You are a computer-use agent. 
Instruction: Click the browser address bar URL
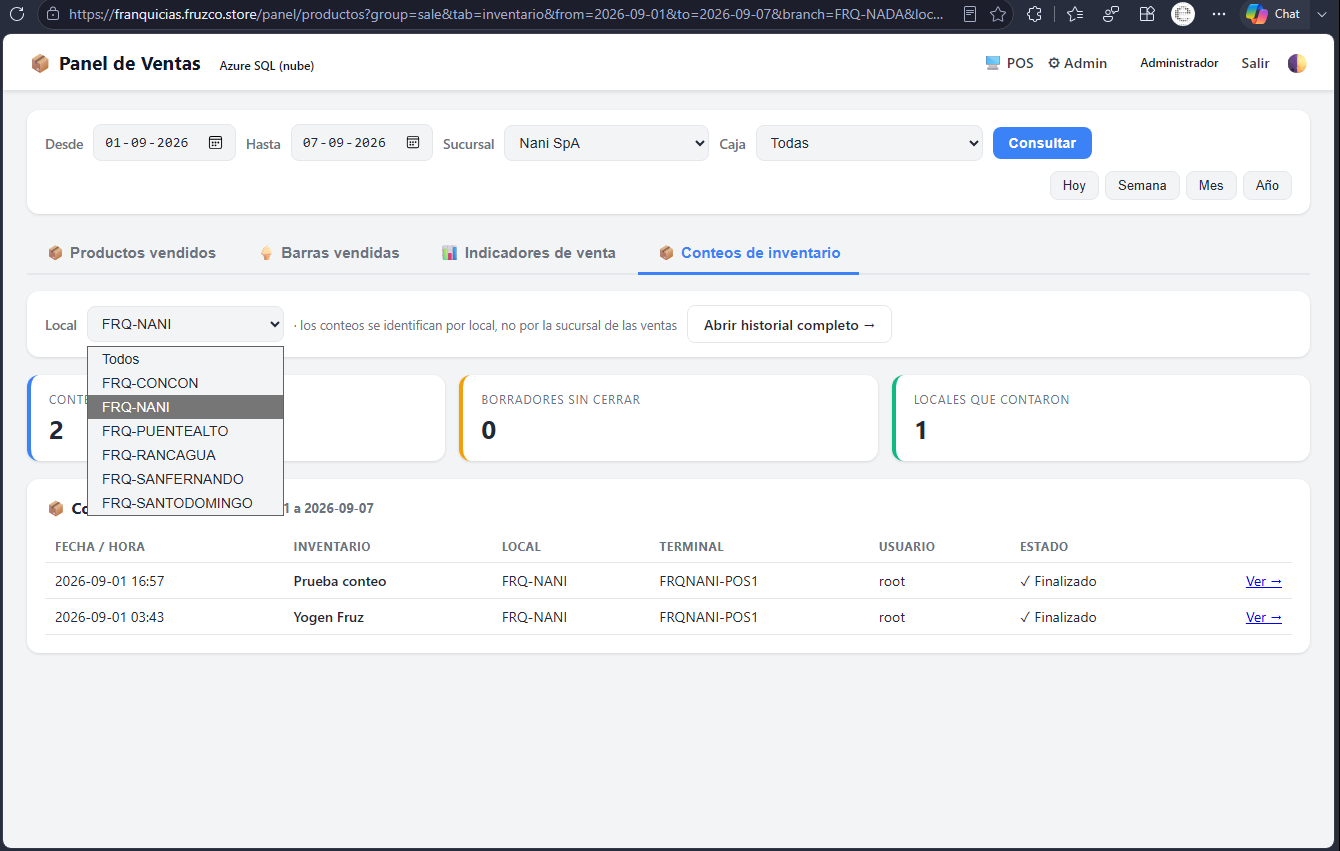pyautogui.click(x=506, y=14)
